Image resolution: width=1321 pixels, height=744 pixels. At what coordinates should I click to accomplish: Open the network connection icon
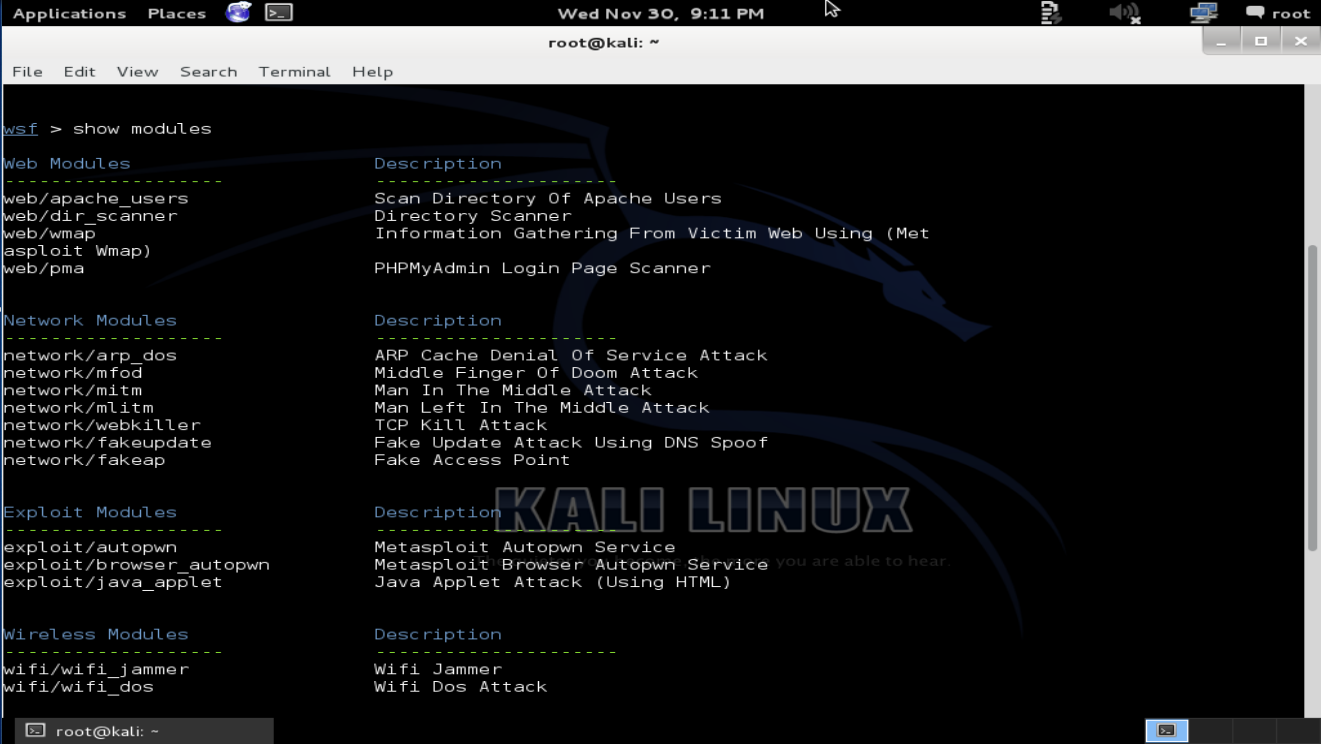point(1204,13)
